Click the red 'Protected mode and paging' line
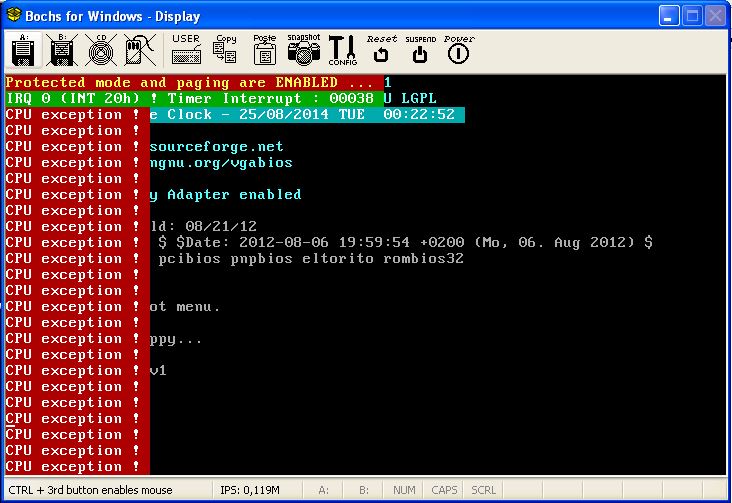 click(190, 82)
